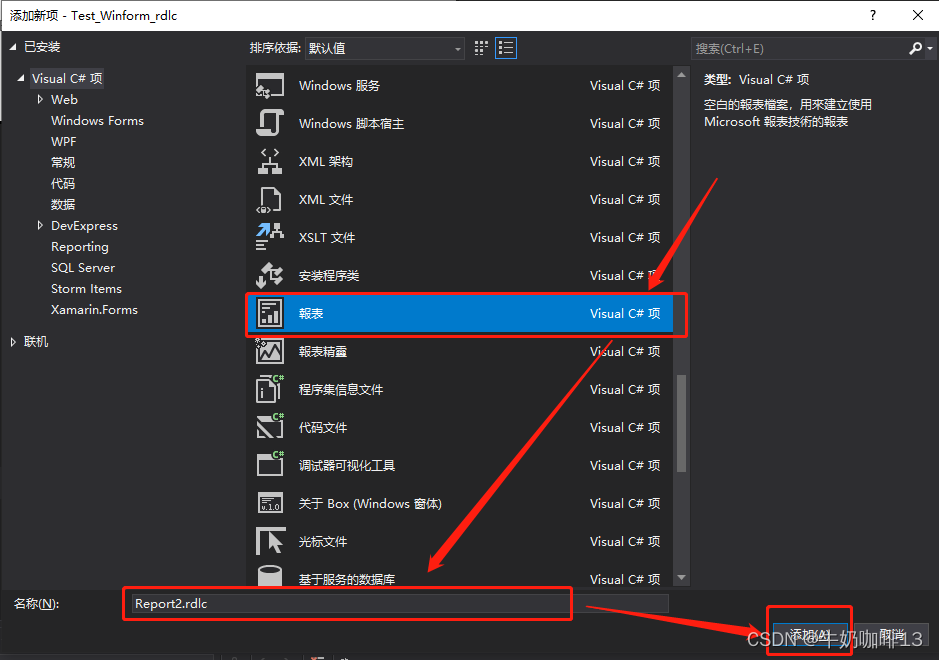The image size is (939, 660).
Task: Collapse the Visual C# 项 node
Action: [22, 78]
